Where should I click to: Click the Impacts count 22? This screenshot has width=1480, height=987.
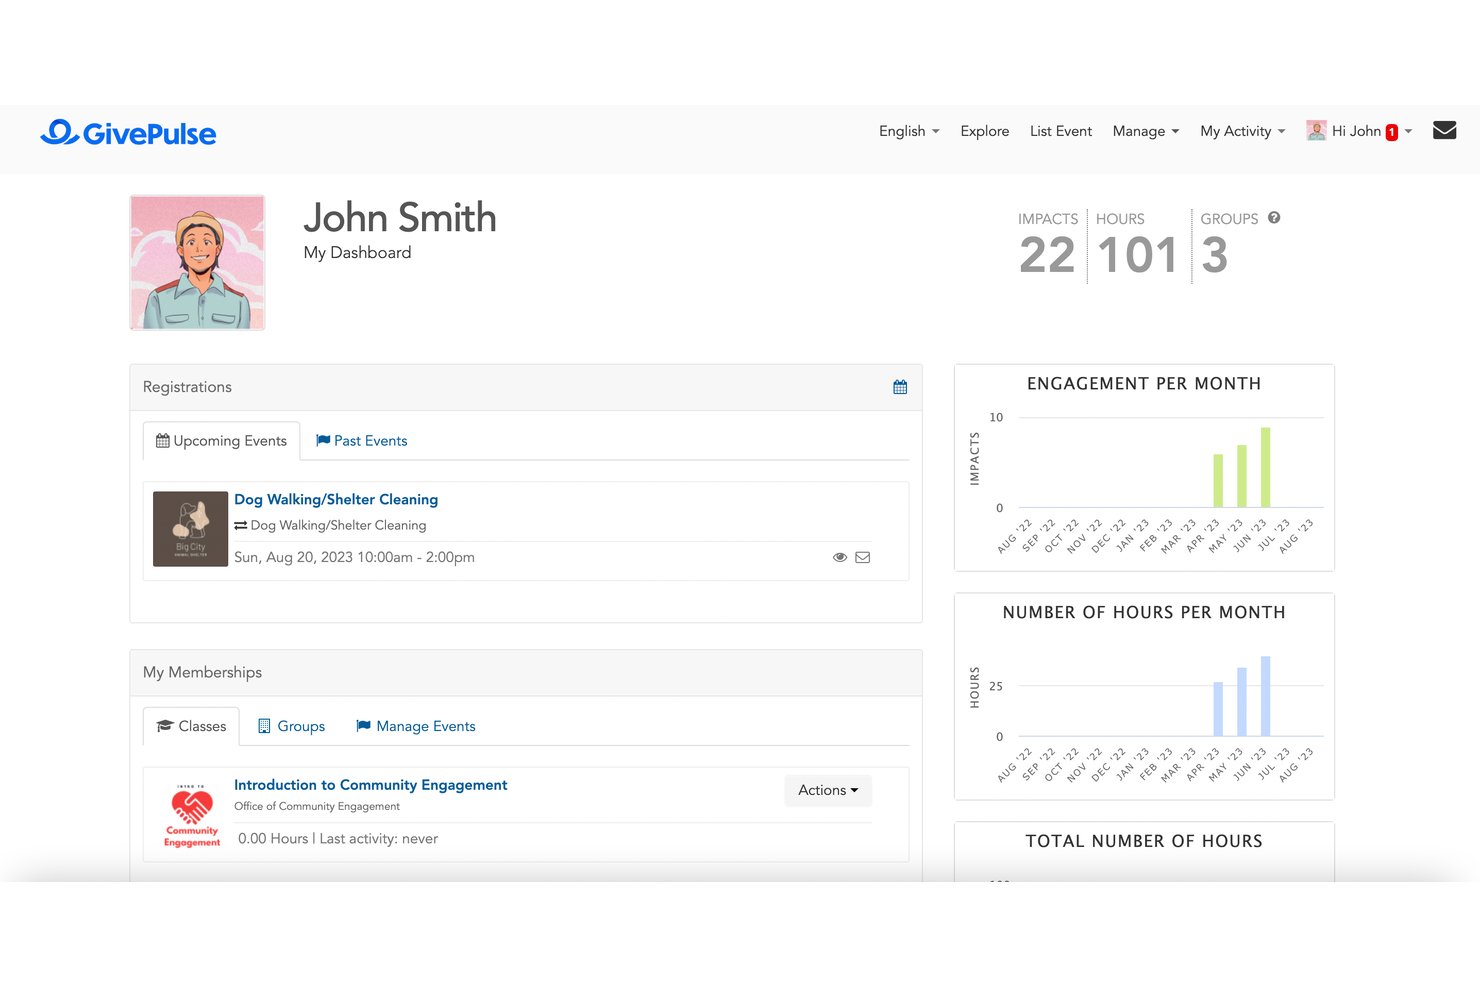pos(1047,255)
